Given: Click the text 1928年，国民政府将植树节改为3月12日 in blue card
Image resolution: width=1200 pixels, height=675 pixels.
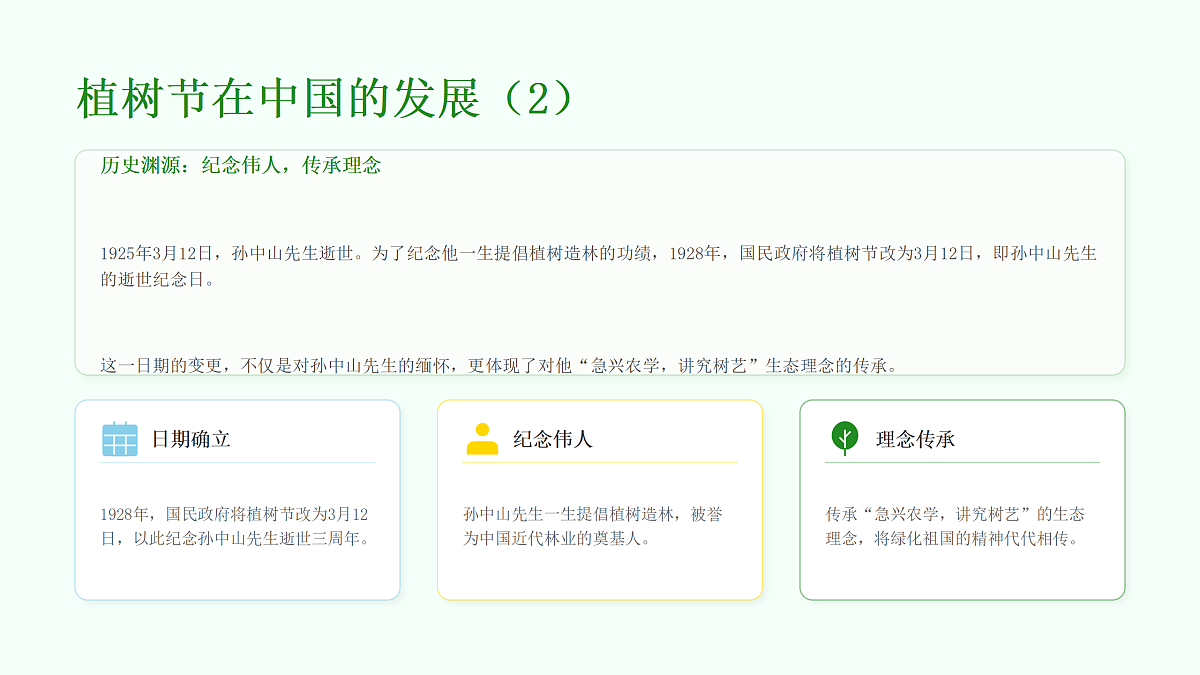Looking at the screenshot, I should pos(234,515).
